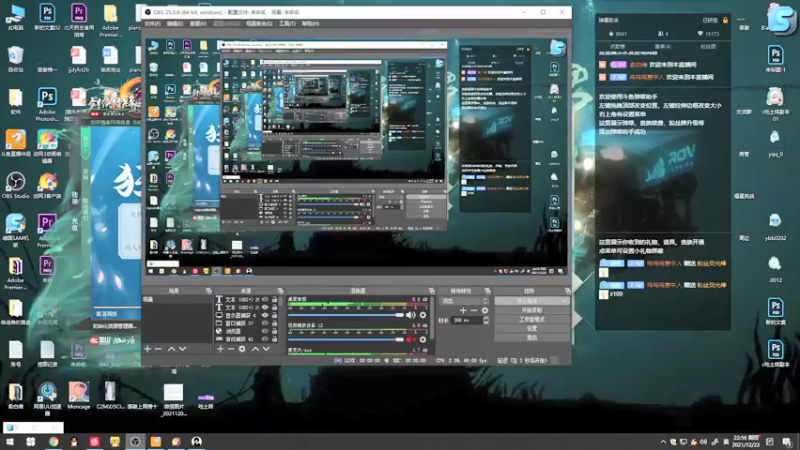
Task: Remove transition with minus icon
Action: [474, 311]
